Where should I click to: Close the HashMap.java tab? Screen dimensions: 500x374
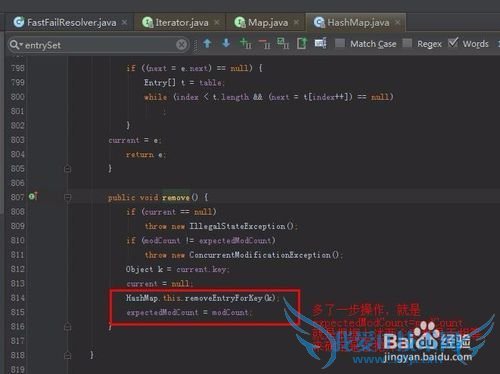pos(397,22)
